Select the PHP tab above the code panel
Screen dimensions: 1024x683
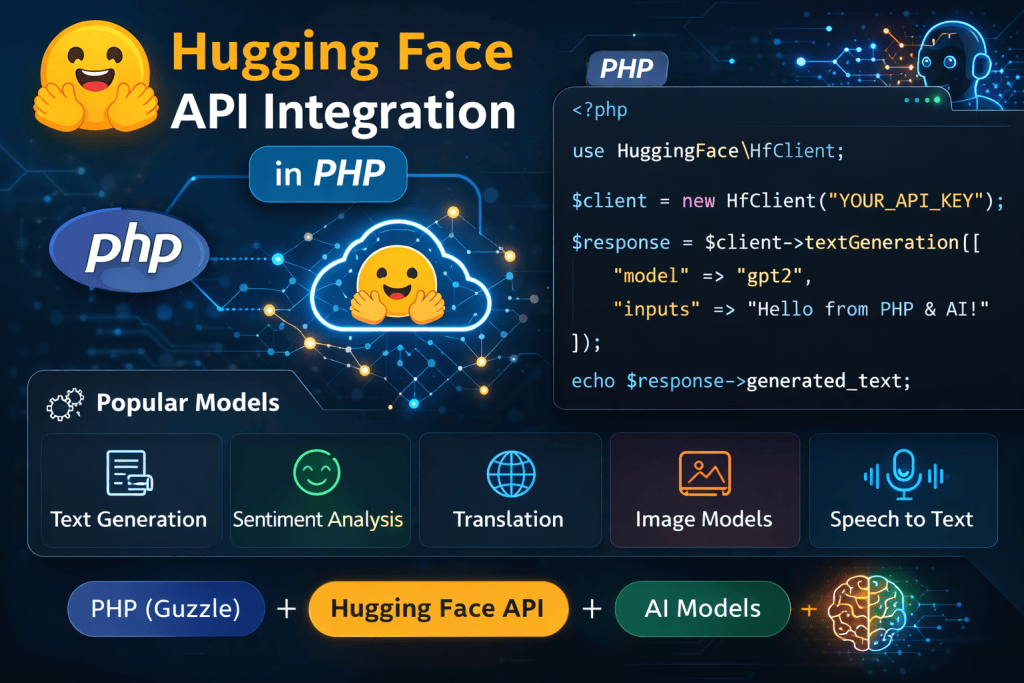(x=627, y=68)
